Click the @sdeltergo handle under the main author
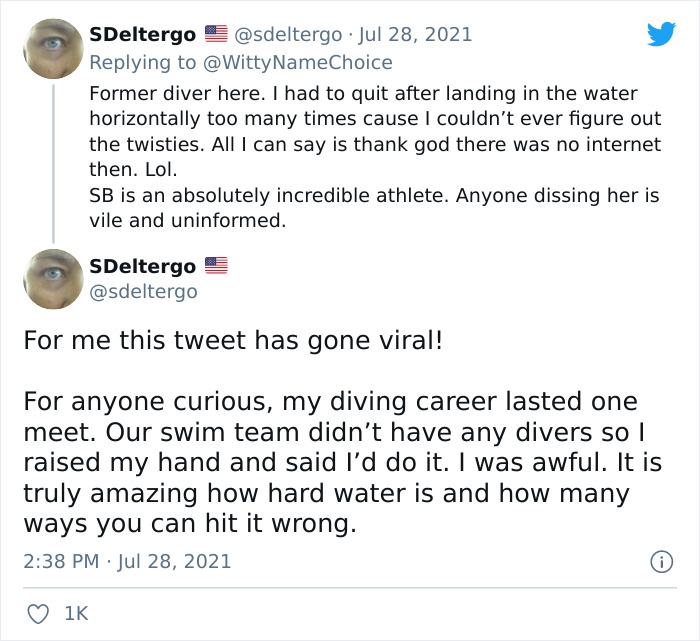 point(143,292)
